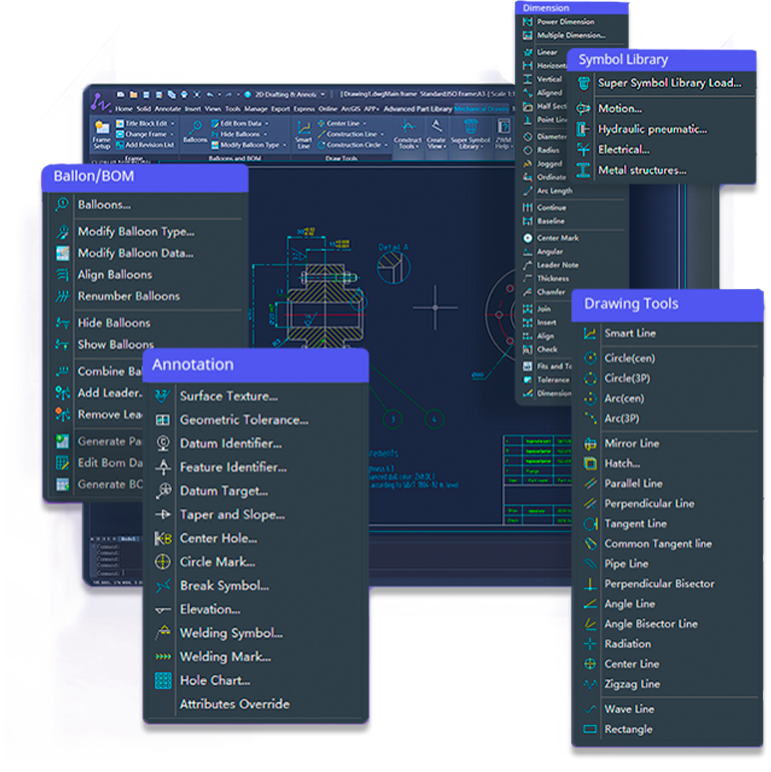Click the Circle Mark annotation icon
Screen dimensions: 771x772
(x=162, y=562)
